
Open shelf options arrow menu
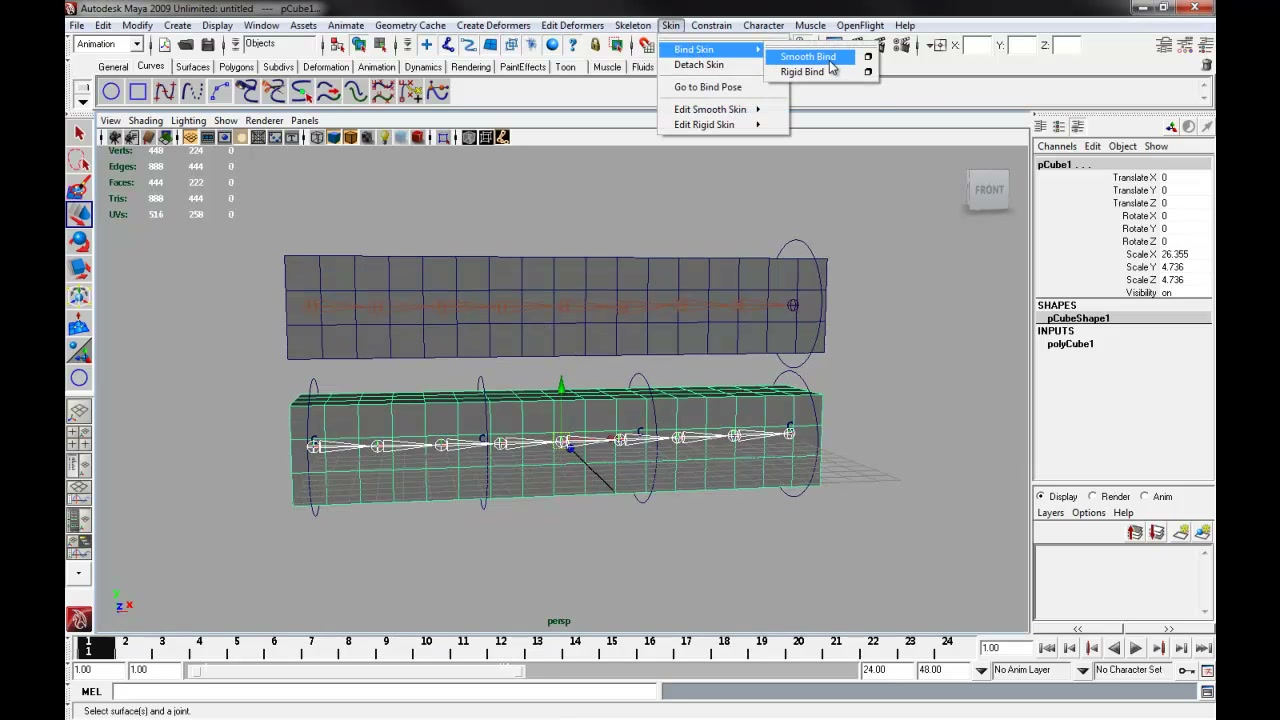coord(83,101)
